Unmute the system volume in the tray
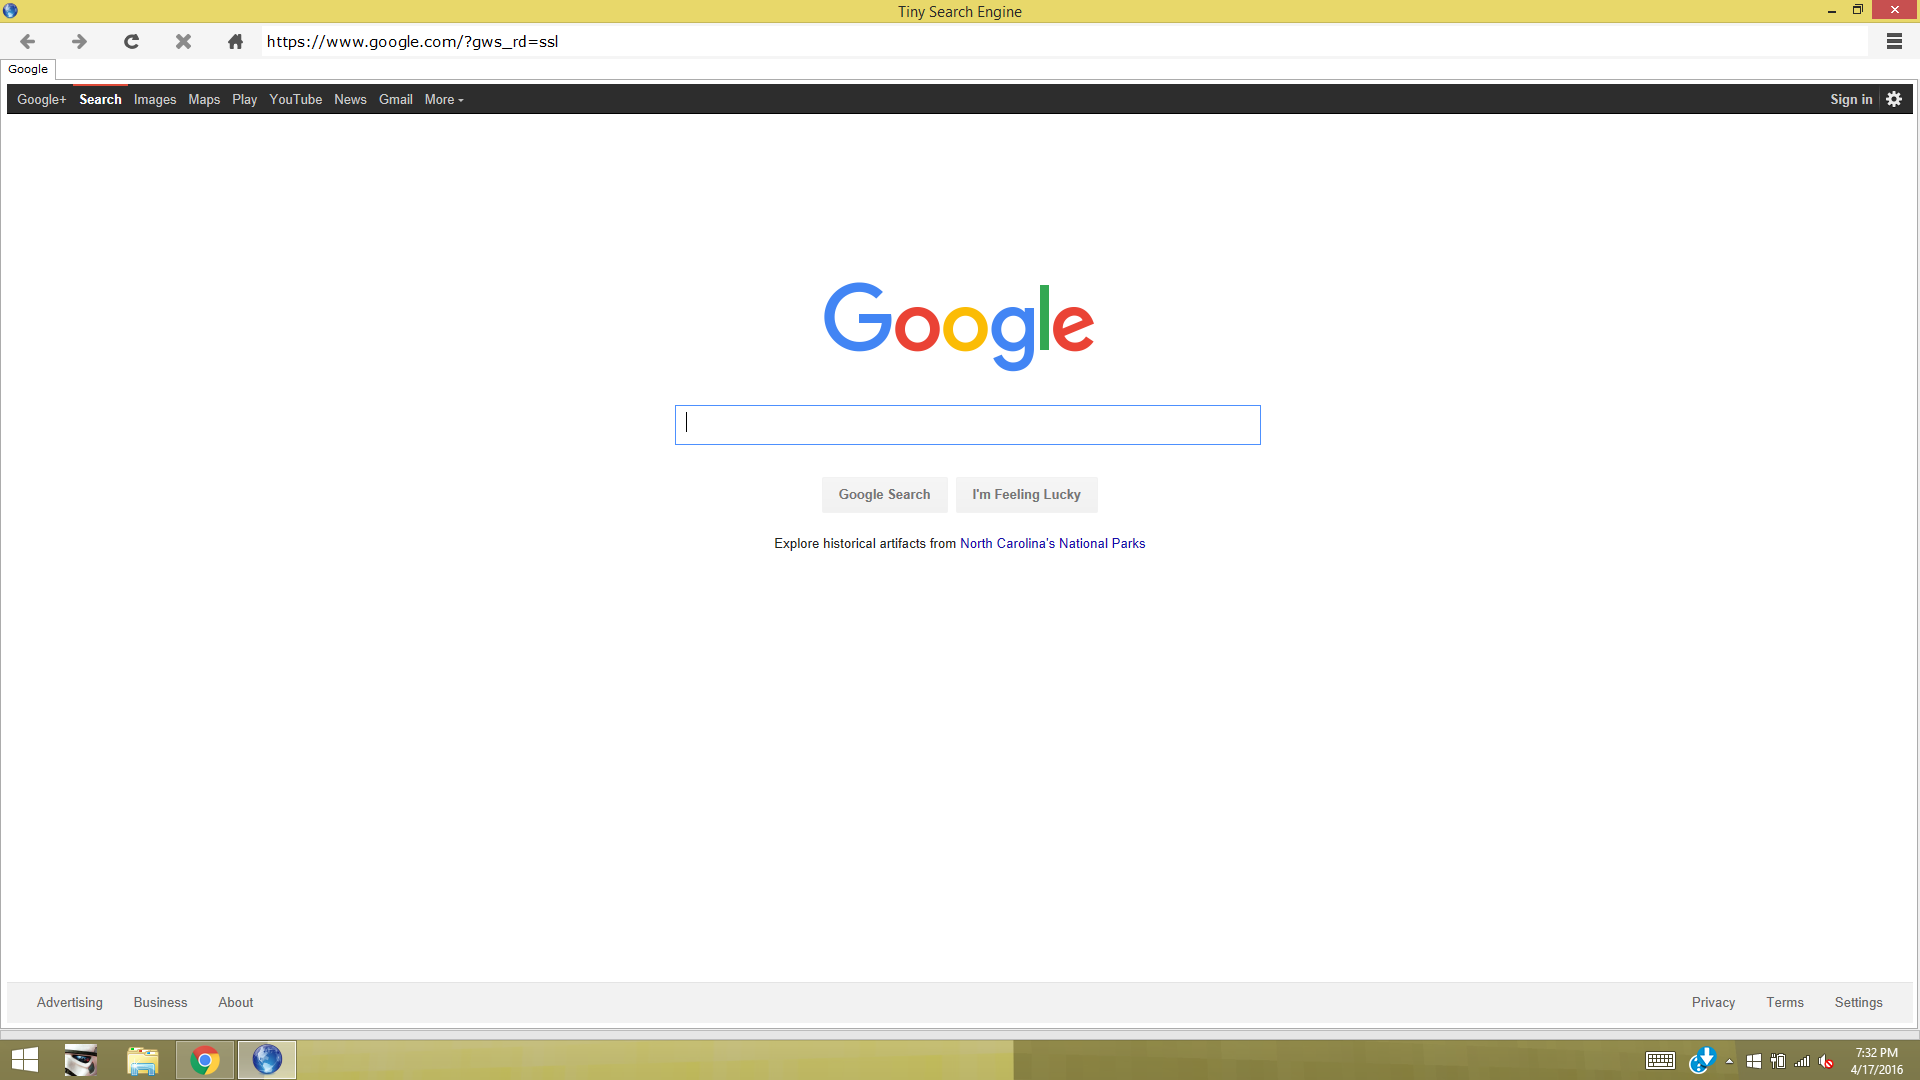 (x=1828, y=1061)
